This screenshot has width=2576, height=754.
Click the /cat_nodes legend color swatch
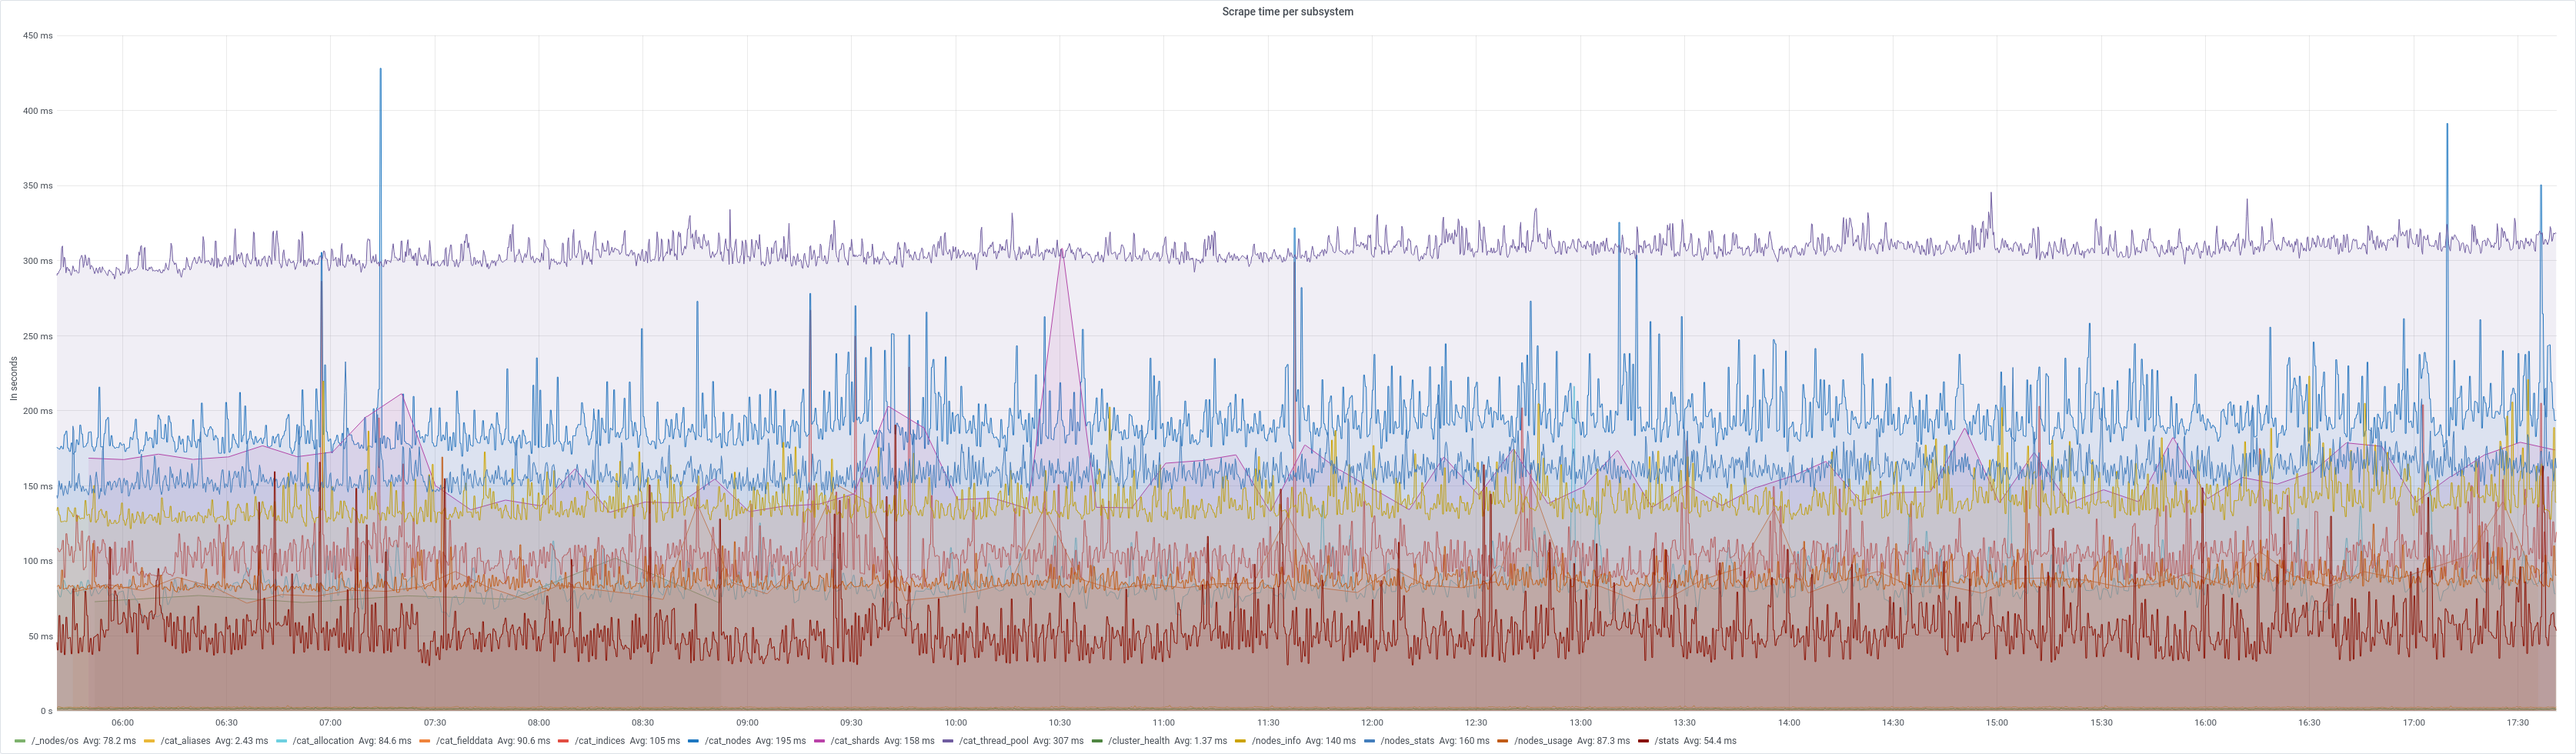(694, 741)
